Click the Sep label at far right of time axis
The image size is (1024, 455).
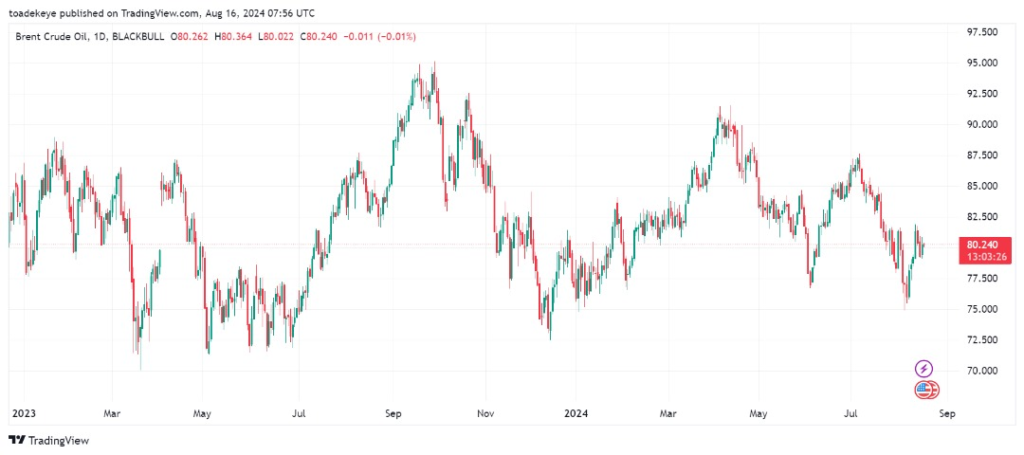[x=948, y=412]
